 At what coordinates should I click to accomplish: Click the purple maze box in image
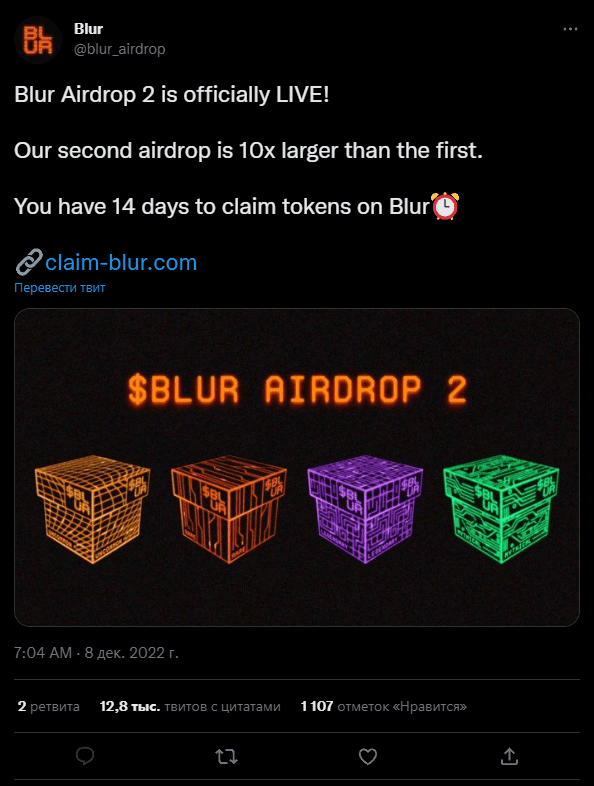point(365,508)
